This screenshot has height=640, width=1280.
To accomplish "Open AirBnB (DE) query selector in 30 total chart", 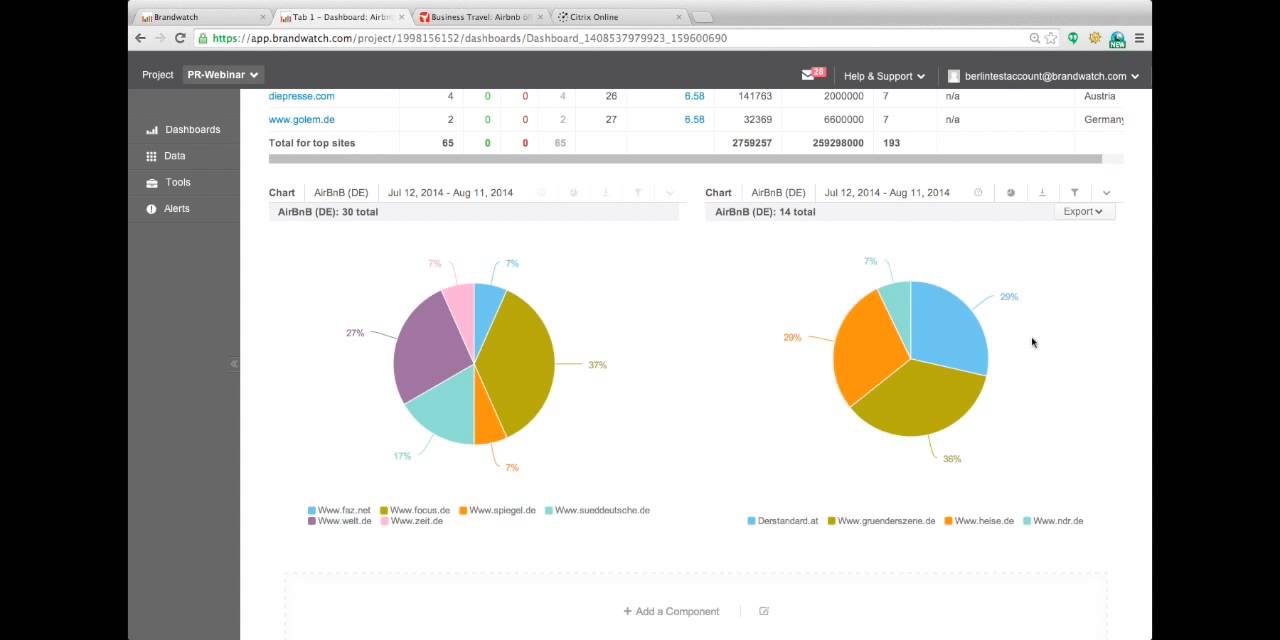I will pyautogui.click(x=341, y=193).
